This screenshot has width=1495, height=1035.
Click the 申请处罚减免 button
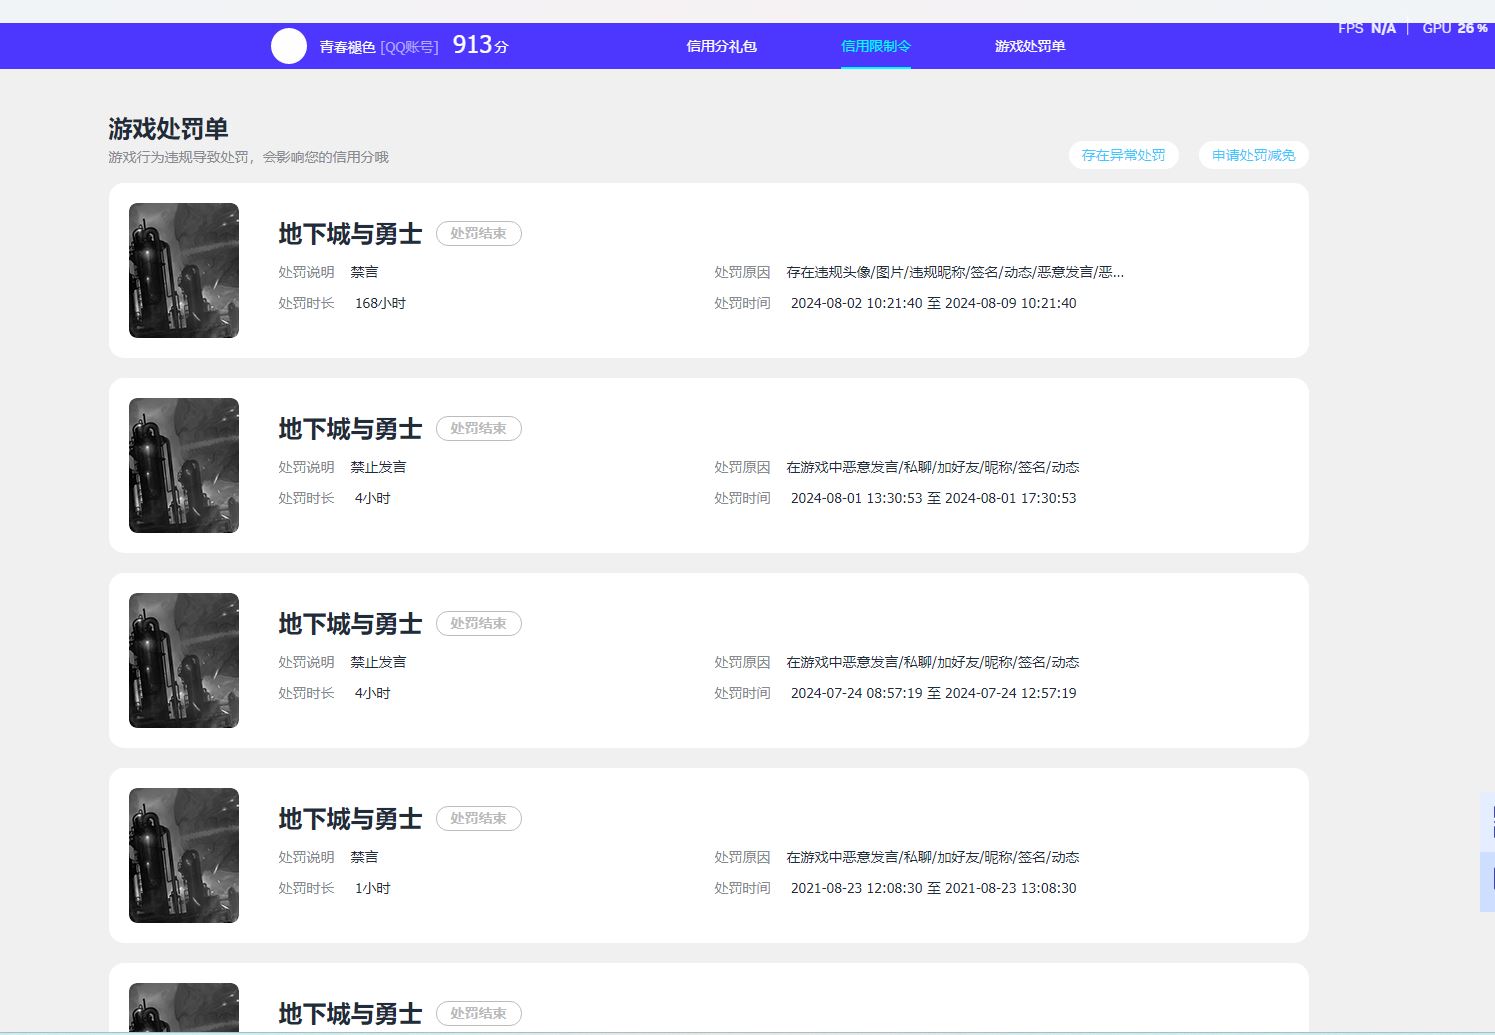click(x=1253, y=155)
